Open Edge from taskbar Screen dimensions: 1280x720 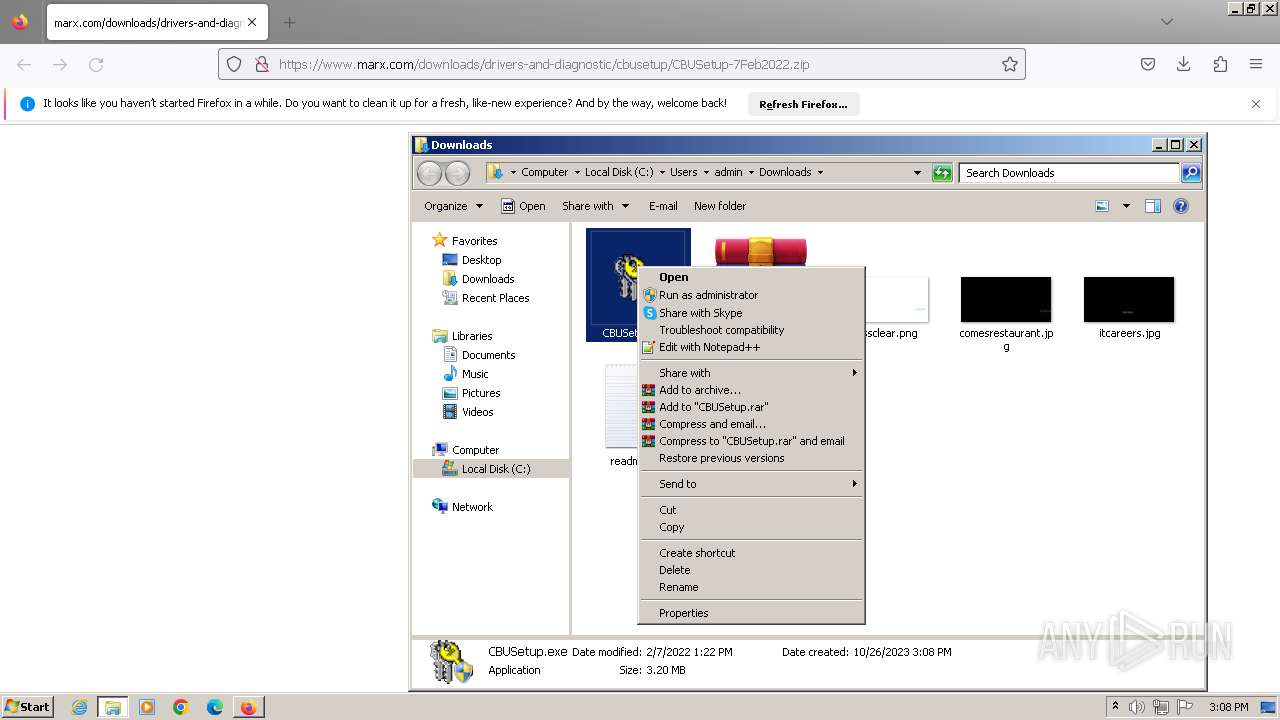pyautogui.click(x=215, y=707)
